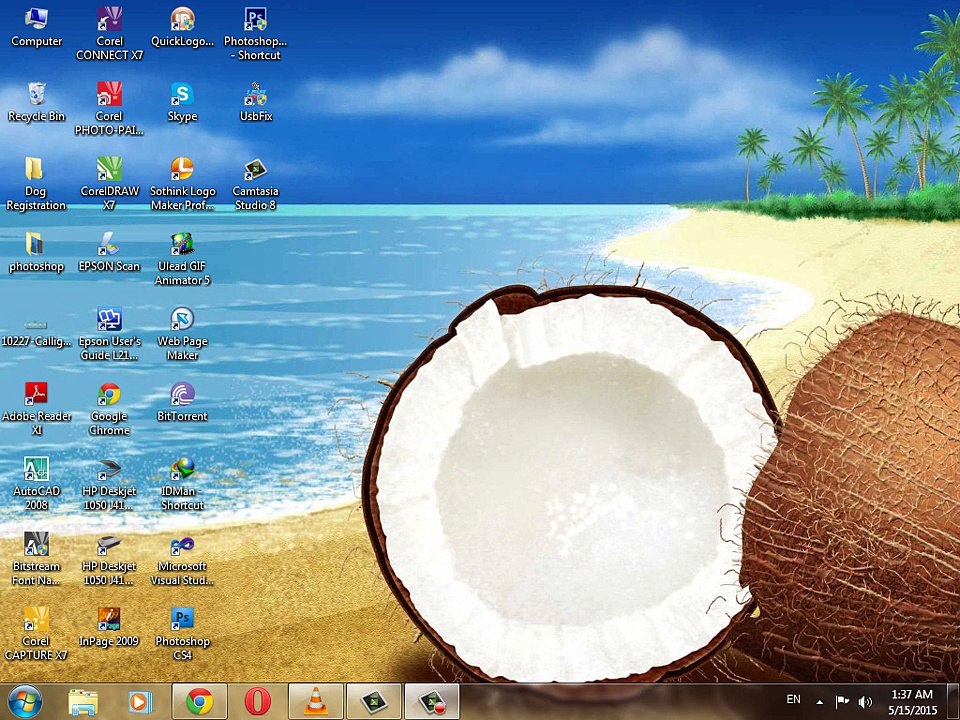
Task: Click the InPage 2009 desktop icon
Action: click(x=109, y=620)
